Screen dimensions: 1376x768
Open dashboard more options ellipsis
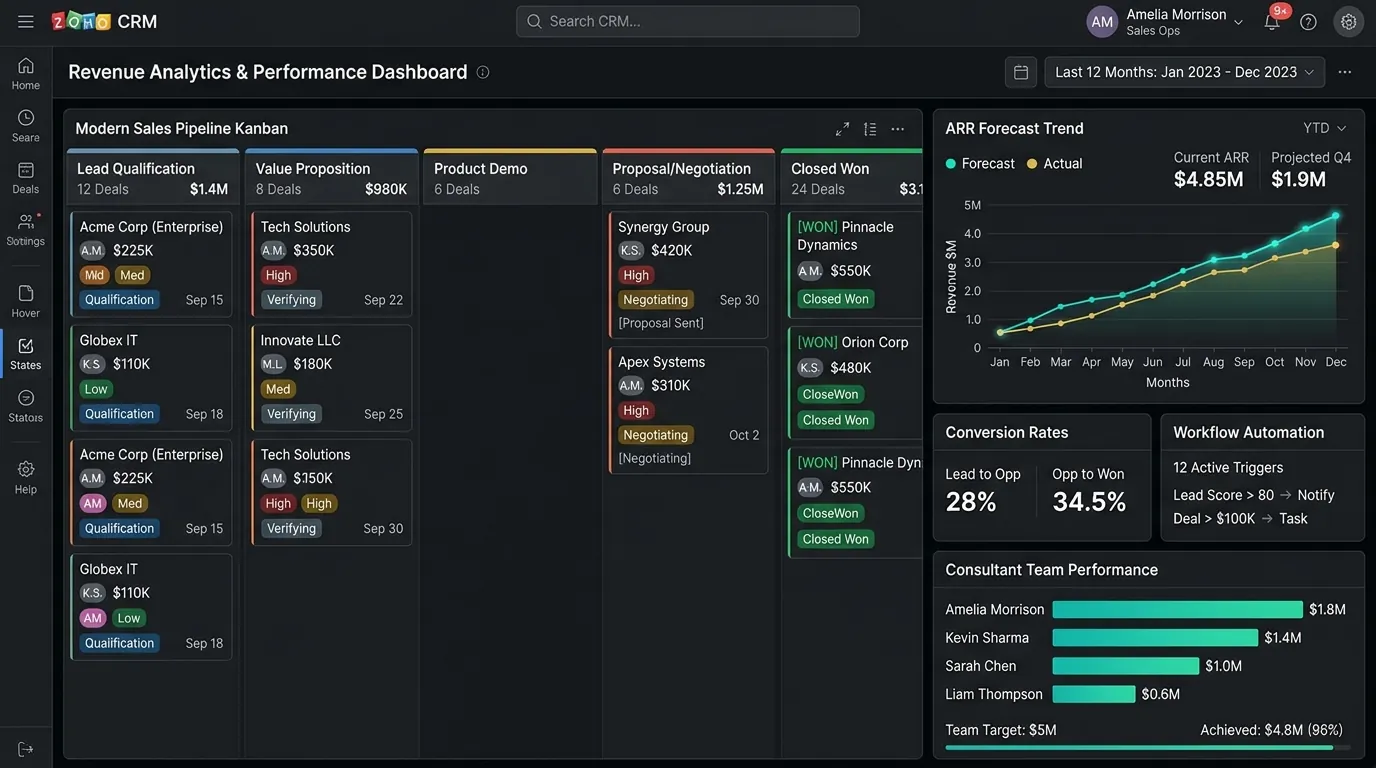(x=1345, y=72)
